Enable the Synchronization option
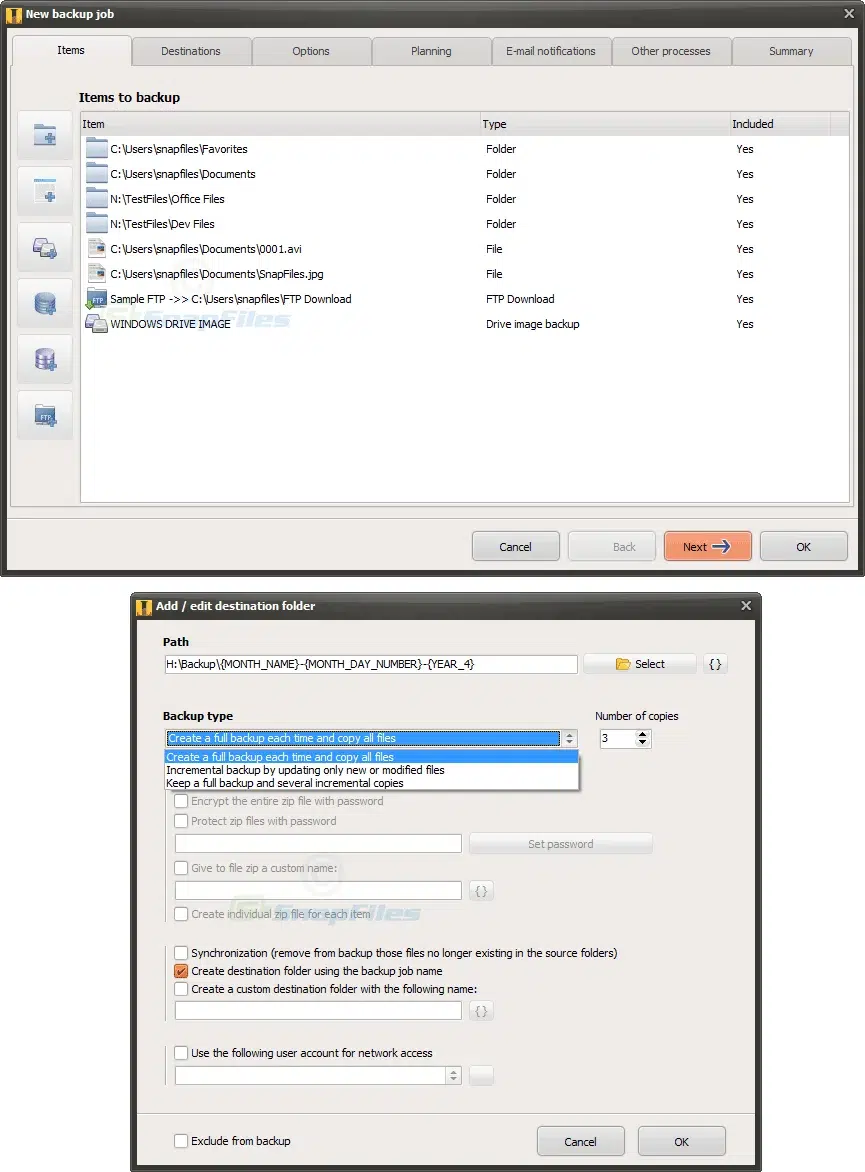 [181, 953]
